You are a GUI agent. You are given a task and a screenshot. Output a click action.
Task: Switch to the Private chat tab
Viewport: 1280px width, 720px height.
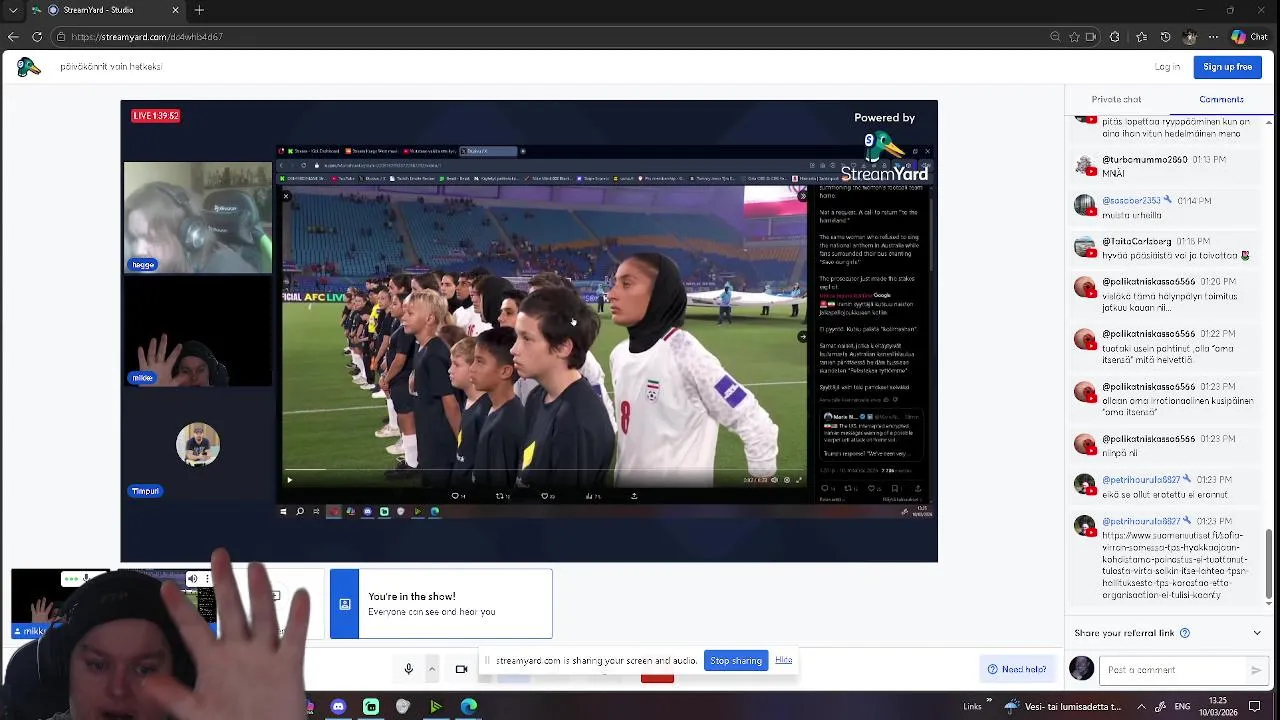[1116, 99]
